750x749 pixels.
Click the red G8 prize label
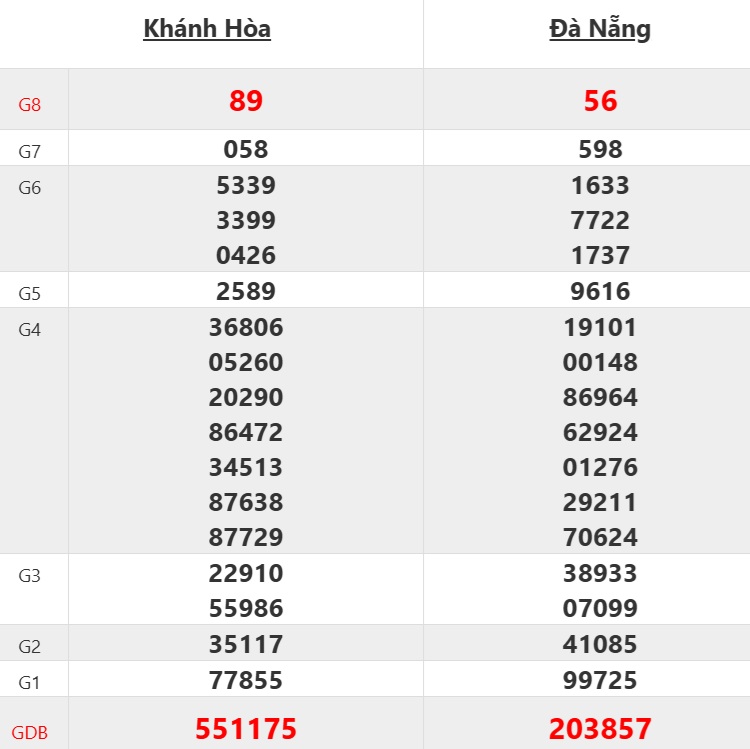click(x=30, y=104)
